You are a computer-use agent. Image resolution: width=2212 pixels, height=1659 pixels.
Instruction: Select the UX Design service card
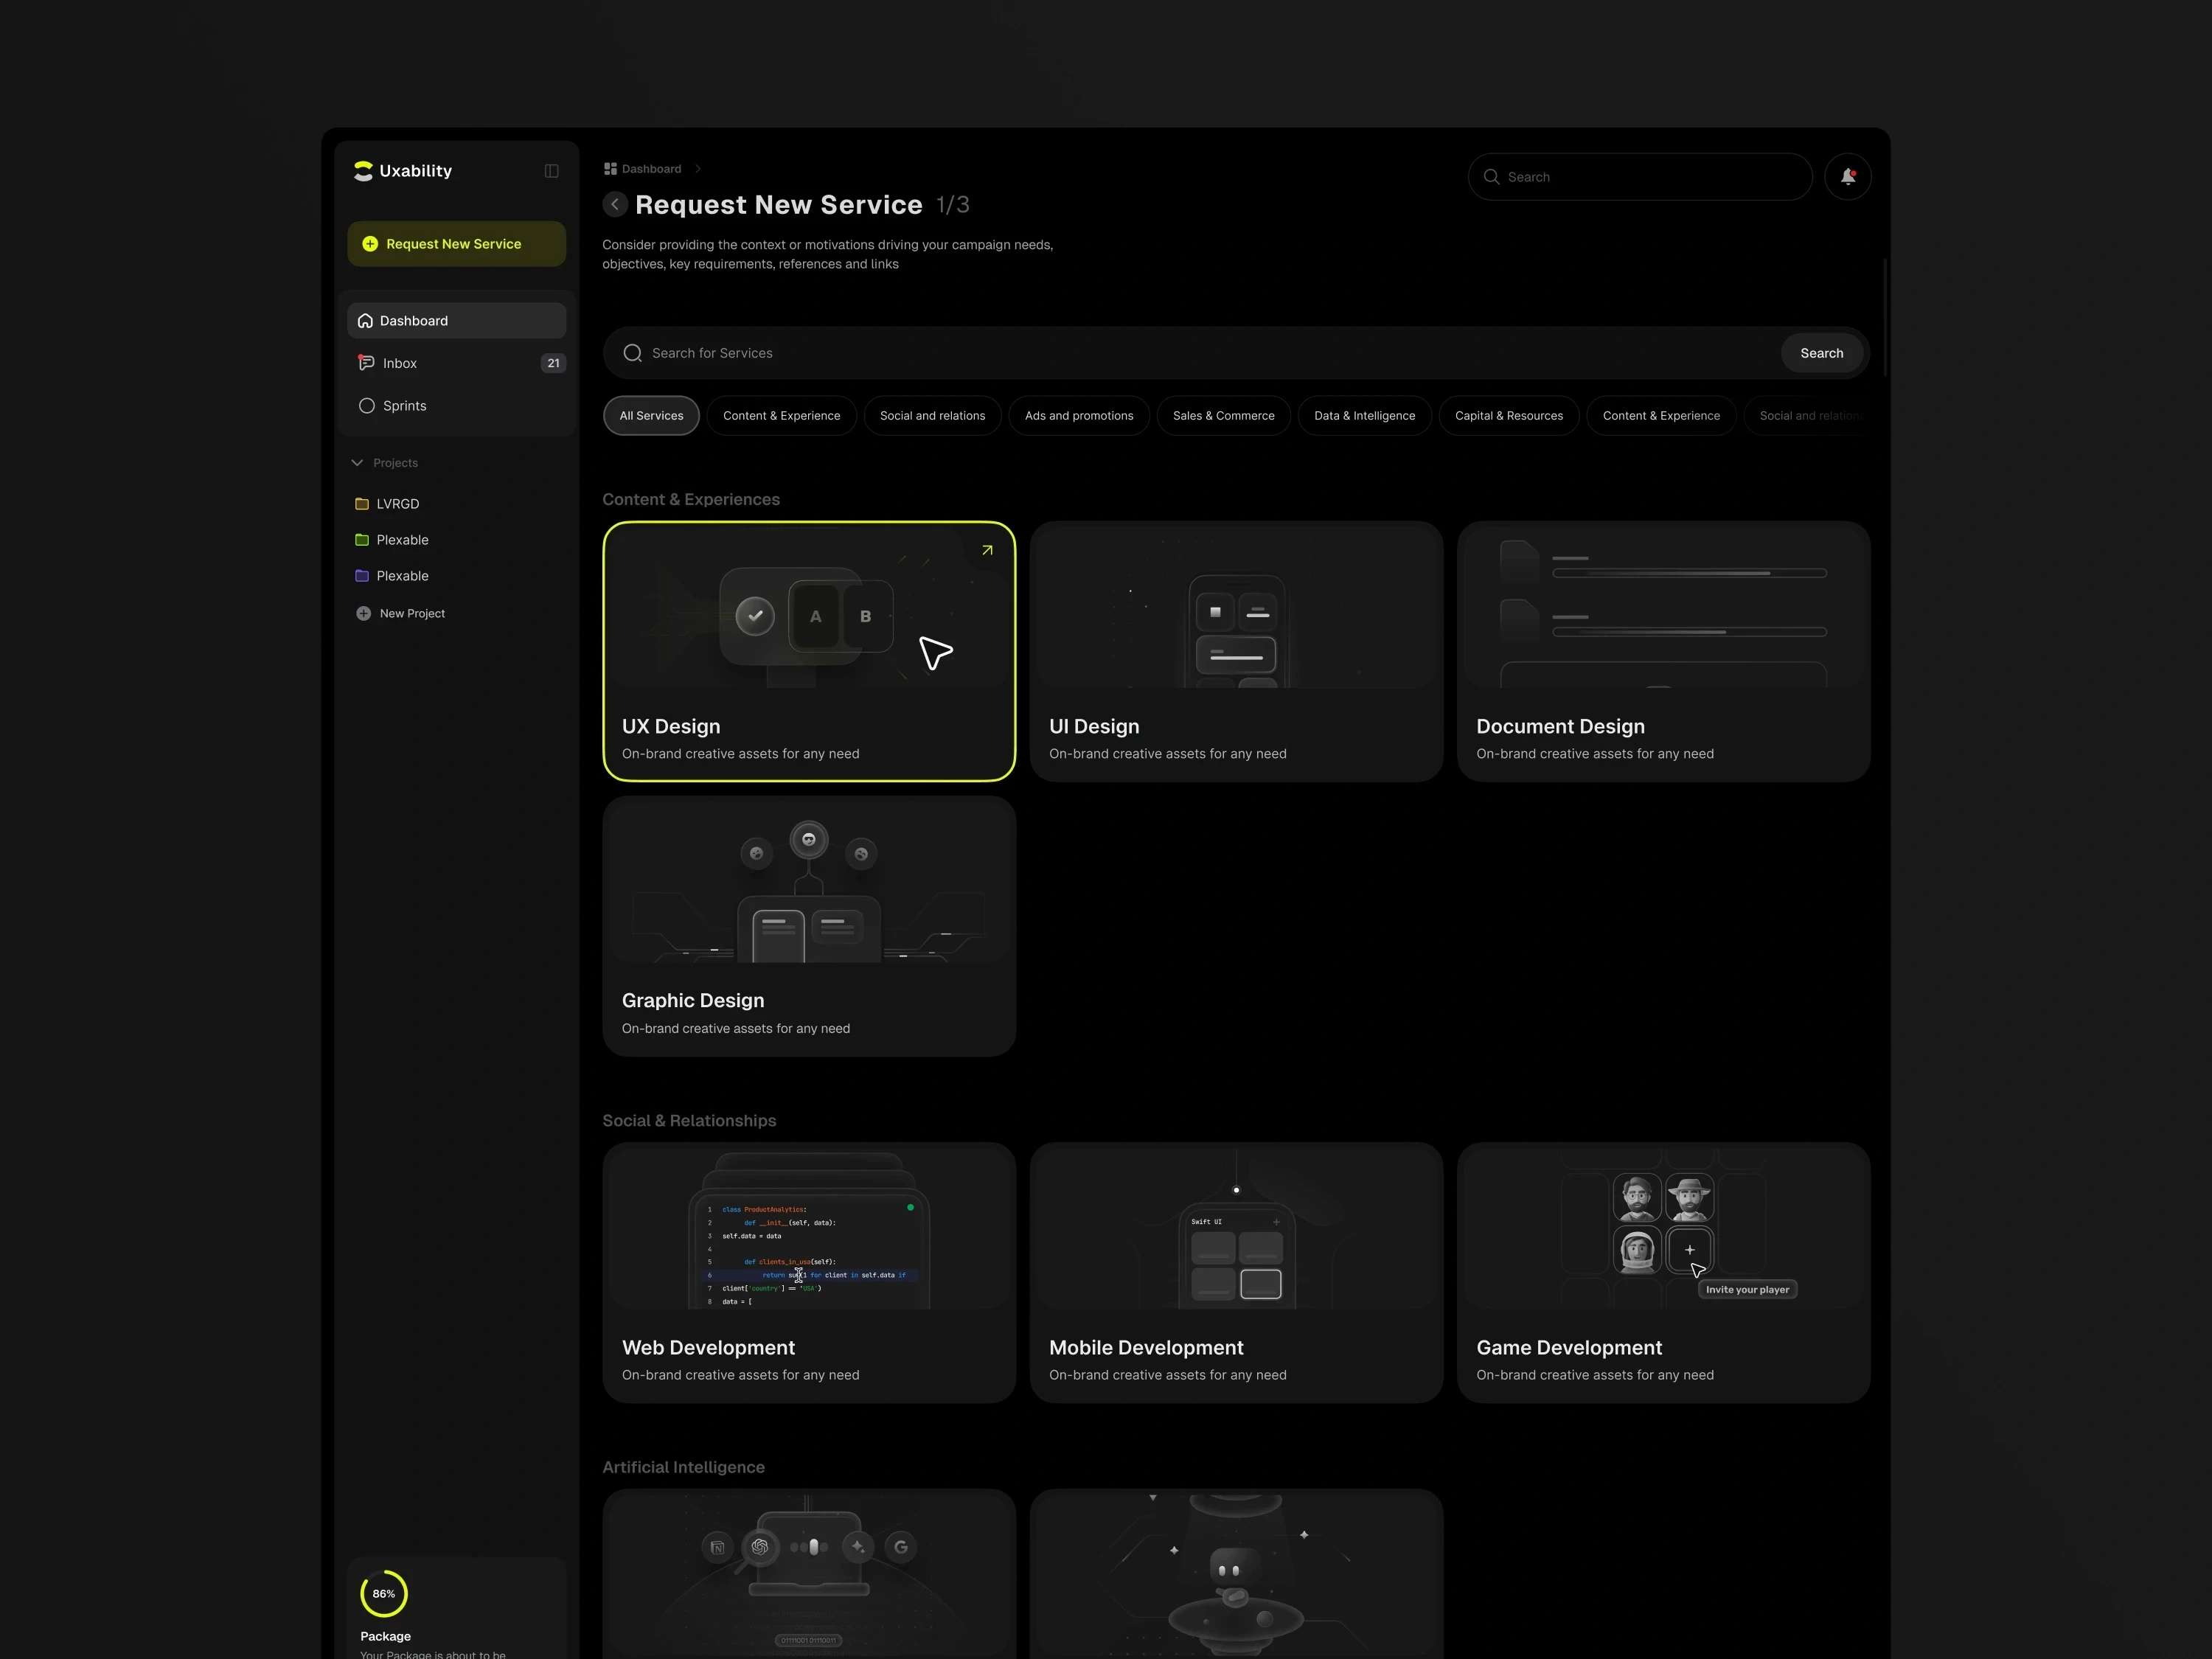click(x=809, y=651)
